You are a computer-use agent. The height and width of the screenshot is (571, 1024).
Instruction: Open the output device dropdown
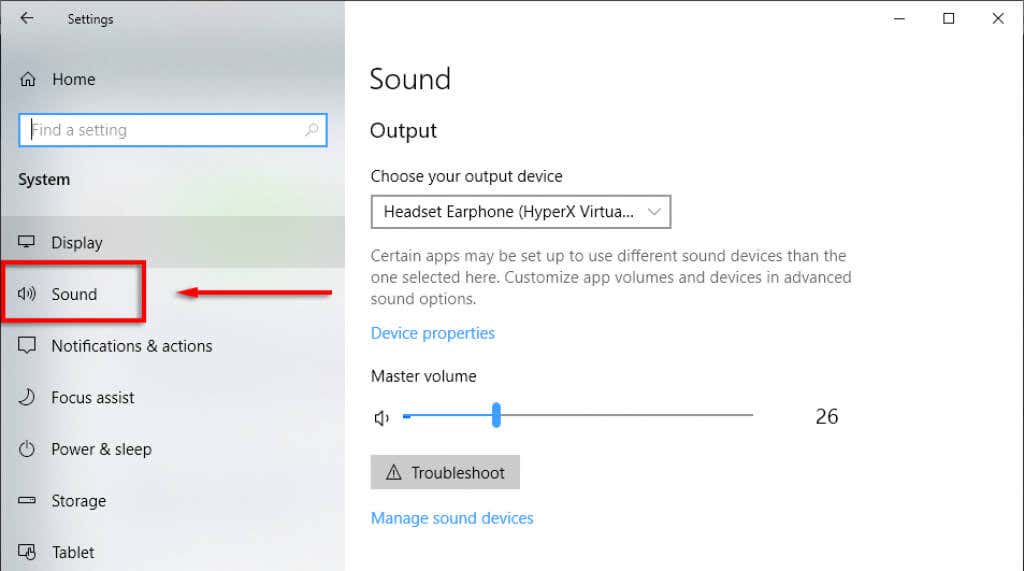(x=520, y=212)
